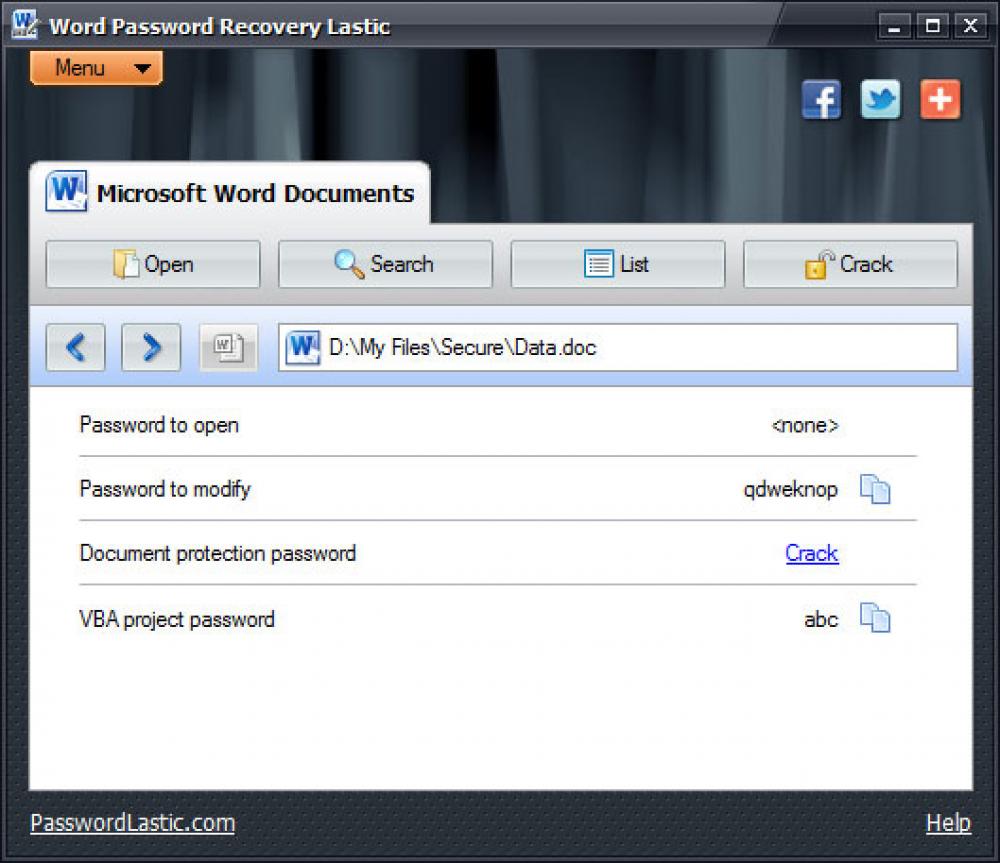Crack the document protection password
This screenshot has height=863, width=1000.
point(811,553)
